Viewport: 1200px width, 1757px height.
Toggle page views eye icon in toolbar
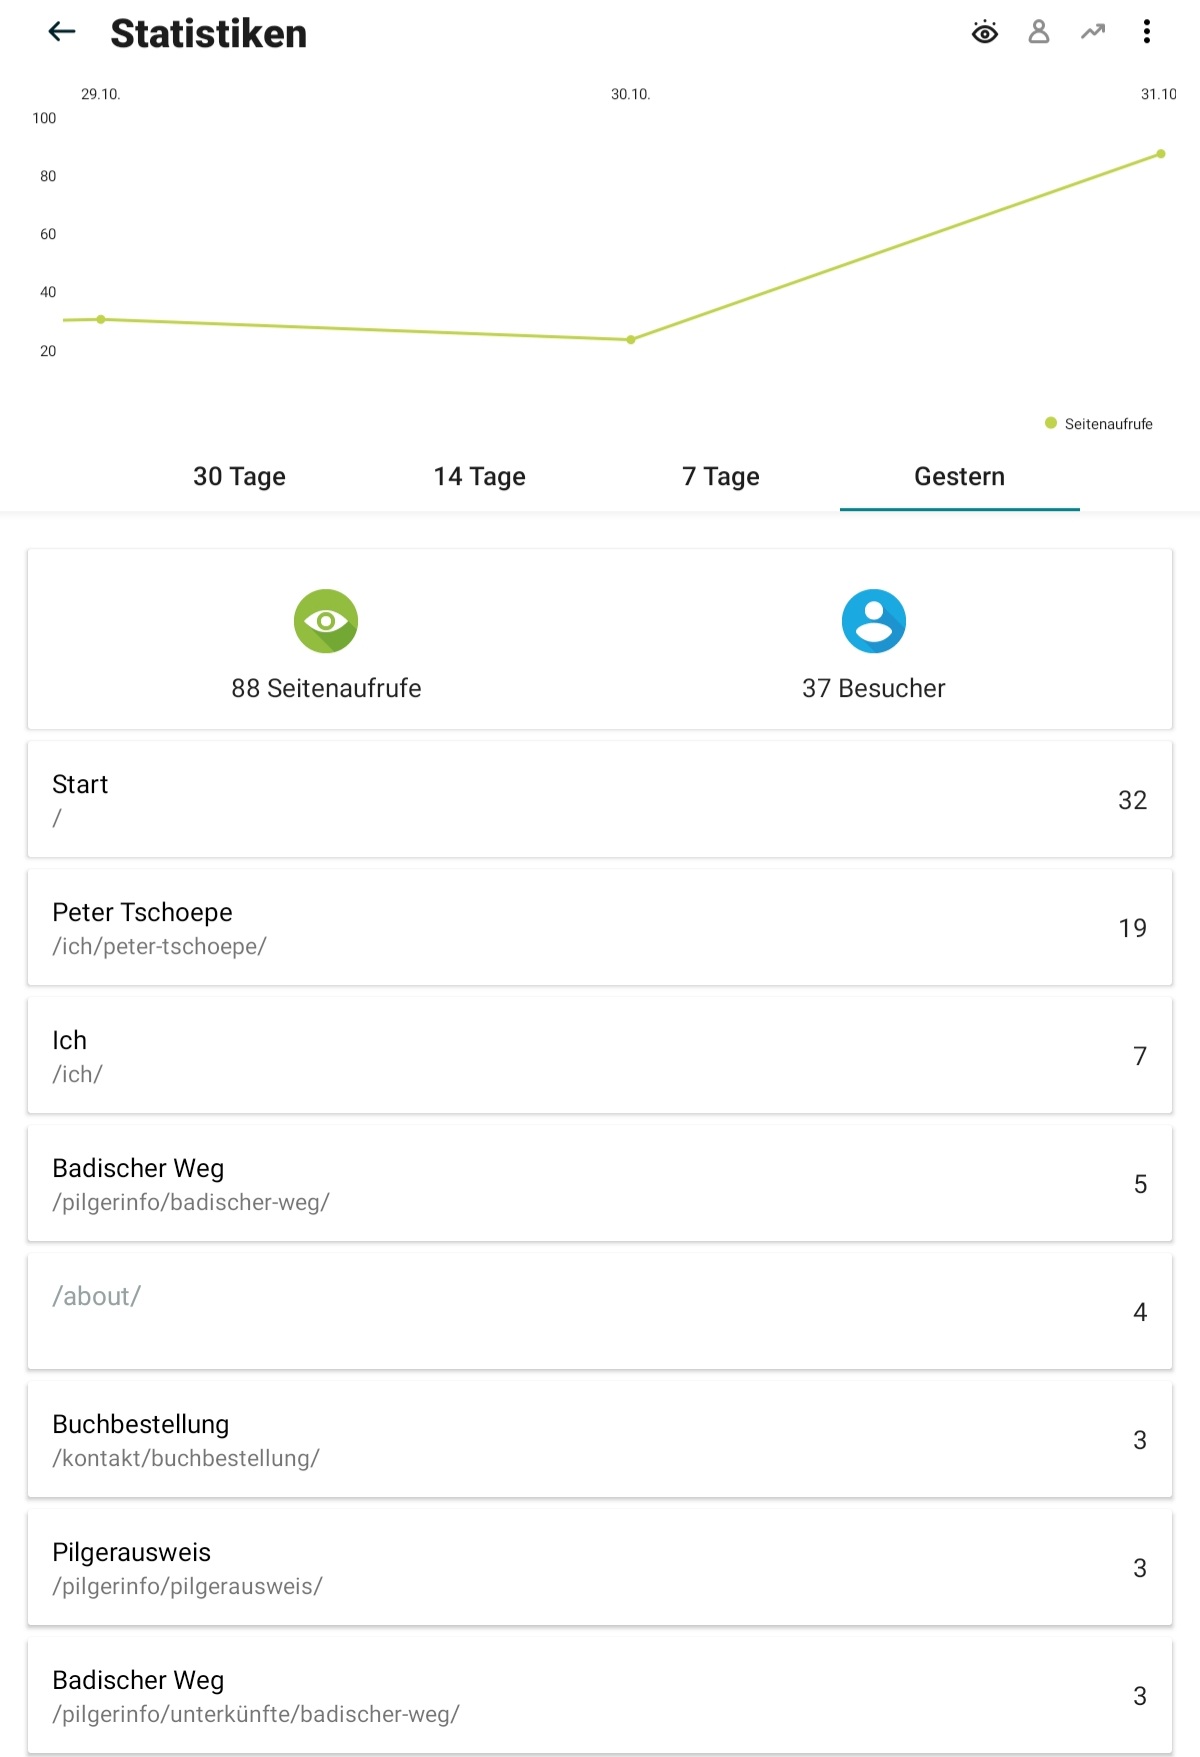[x=985, y=33]
